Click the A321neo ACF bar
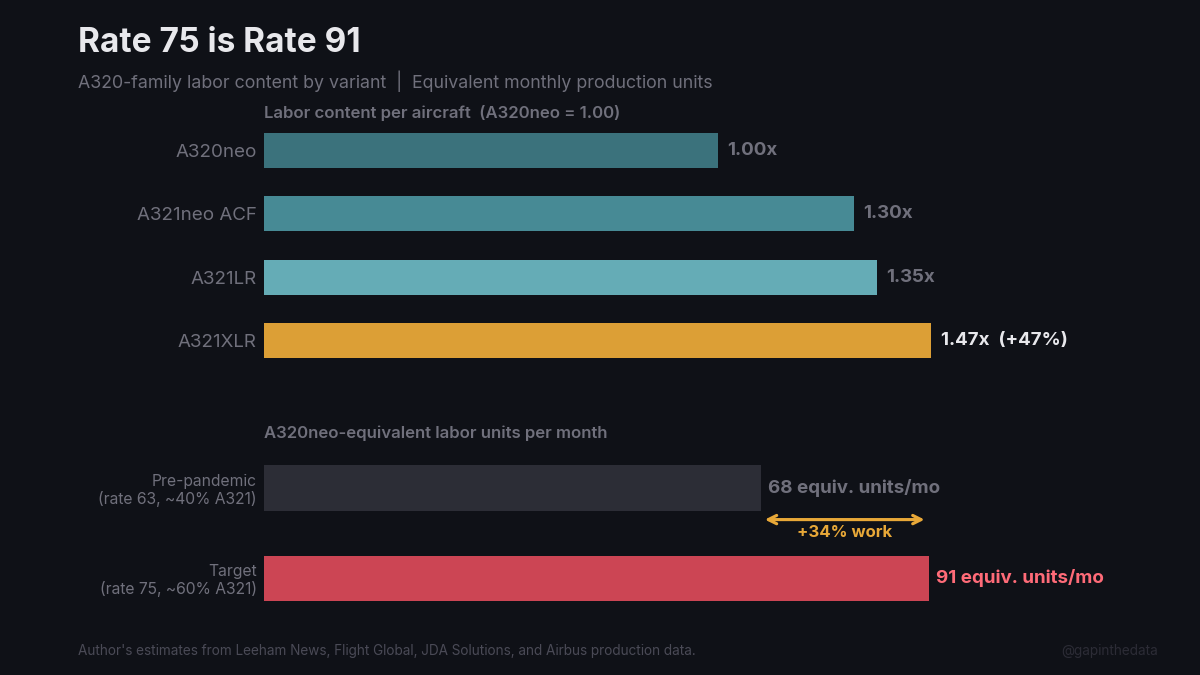This screenshot has width=1200, height=675. point(558,213)
